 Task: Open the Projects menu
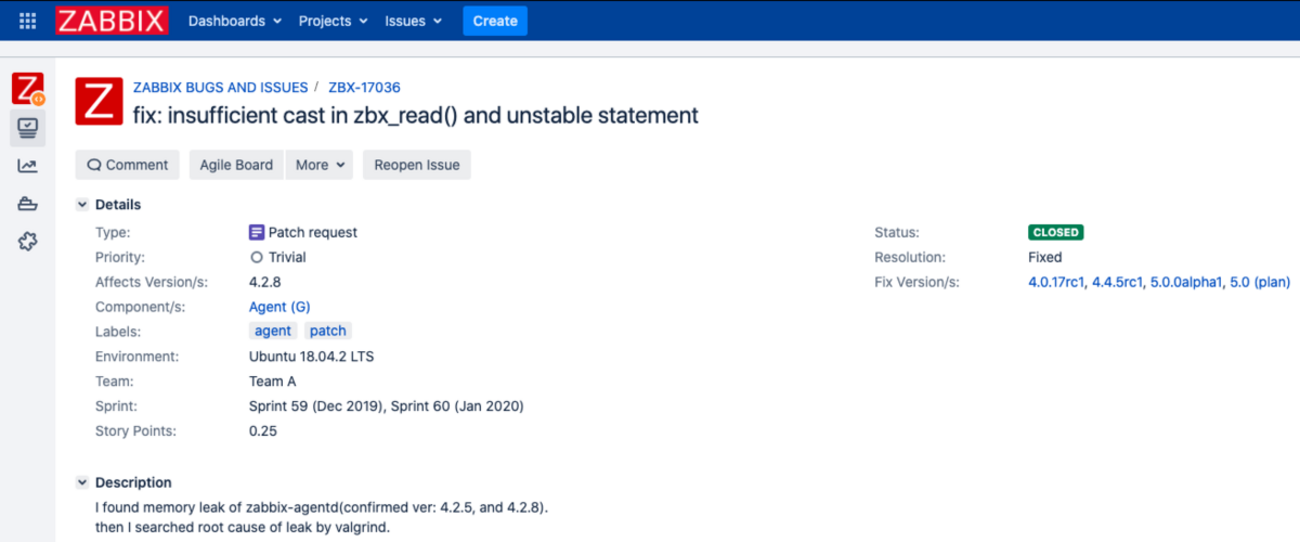click(x=333, y=21)
